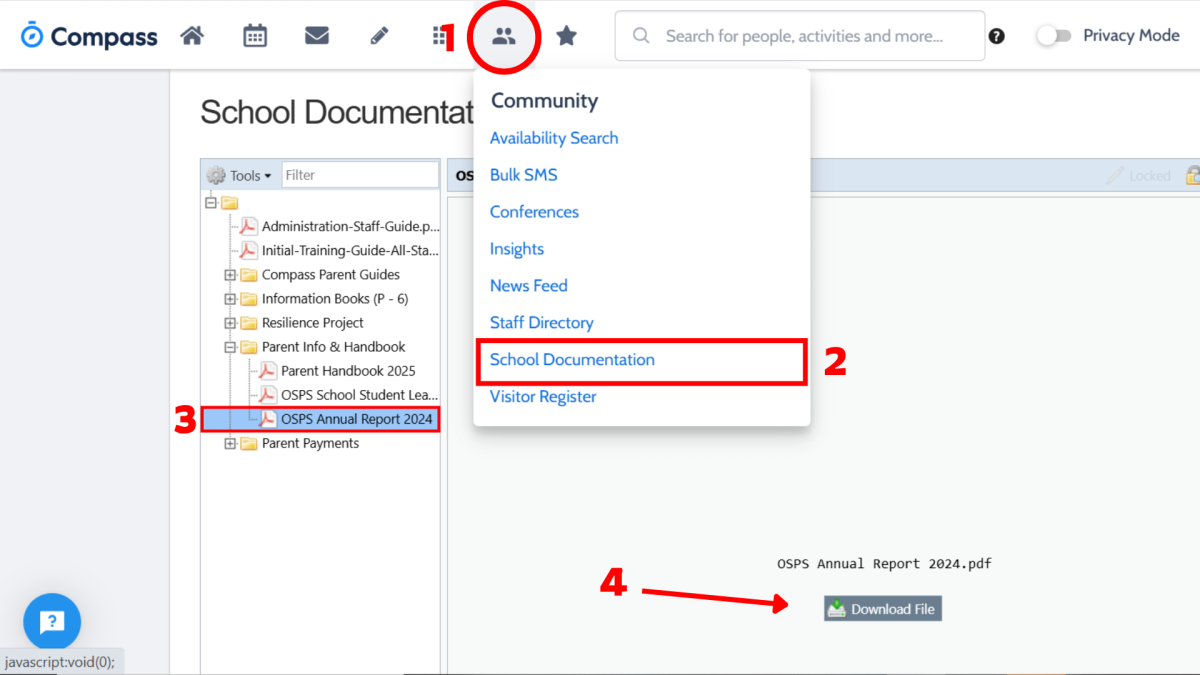This screenshot has width=1200, height=675.
Task: Expand the Compass Parent Guides folder
Action: pos(230,275)
